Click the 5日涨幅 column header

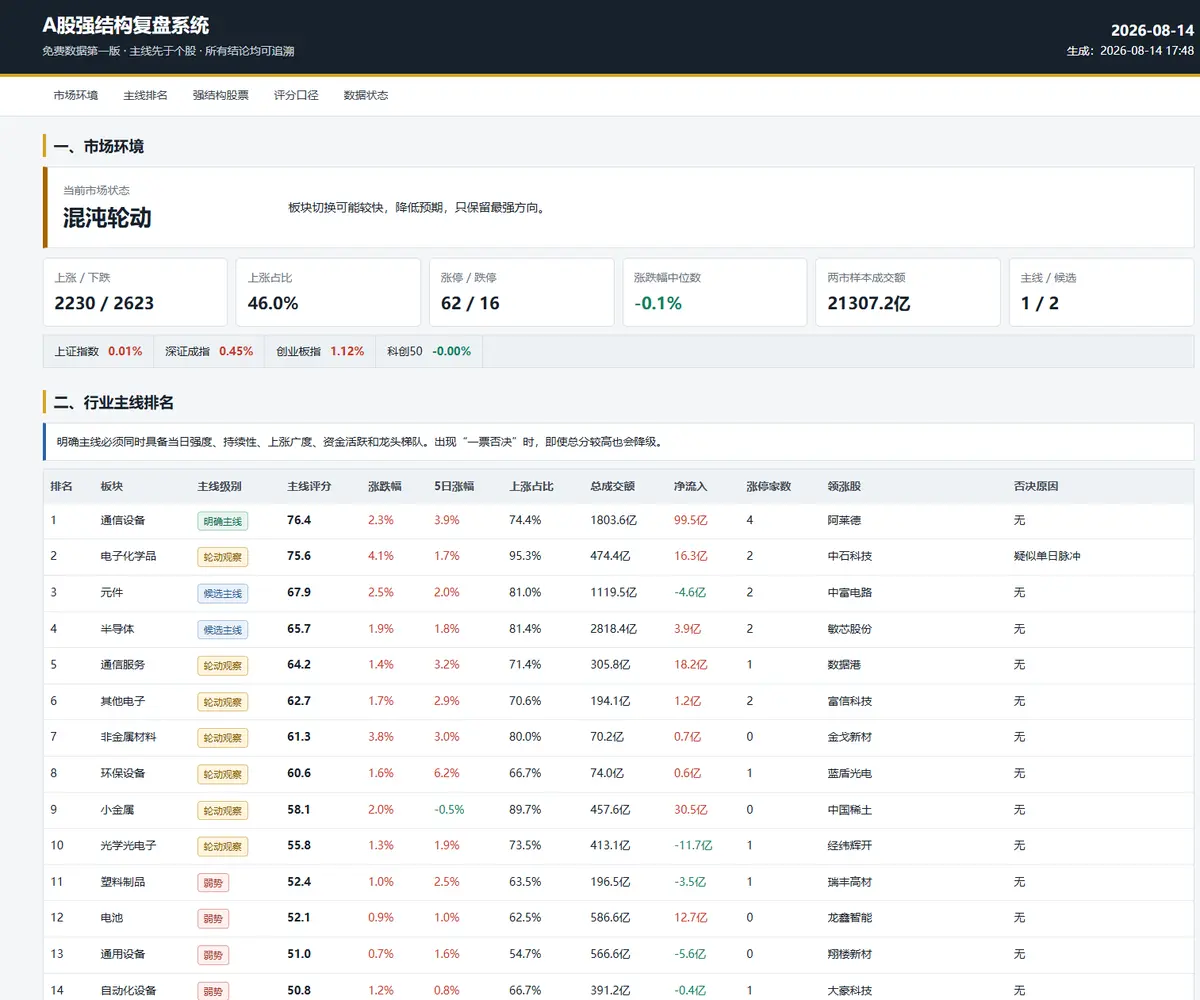click(x=454, y=486)
